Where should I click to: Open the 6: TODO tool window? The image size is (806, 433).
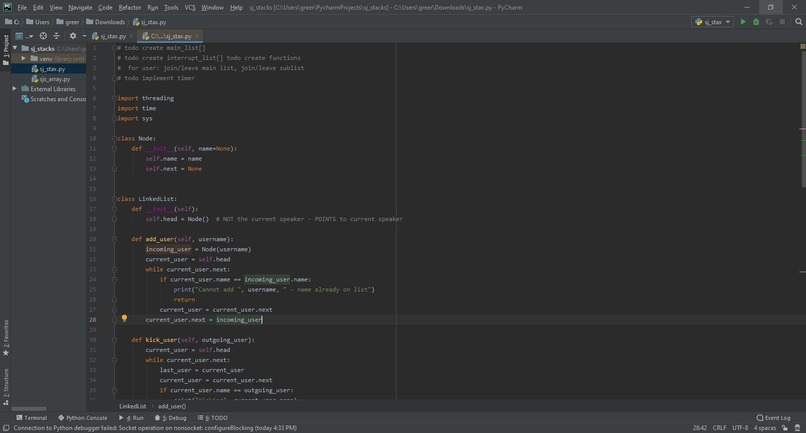(x=213, y=418)
